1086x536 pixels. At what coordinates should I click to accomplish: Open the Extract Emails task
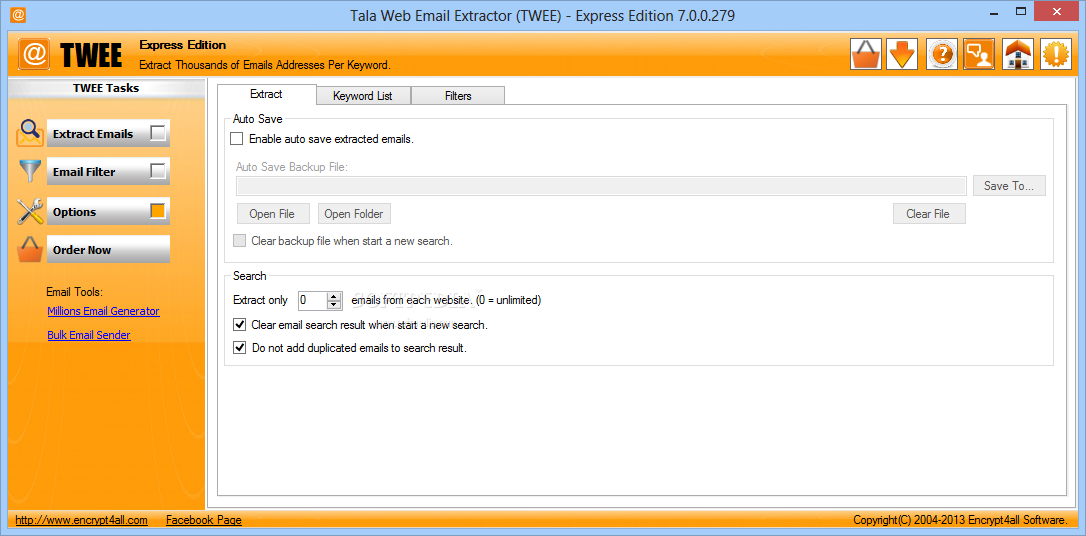tap(108, 134)
